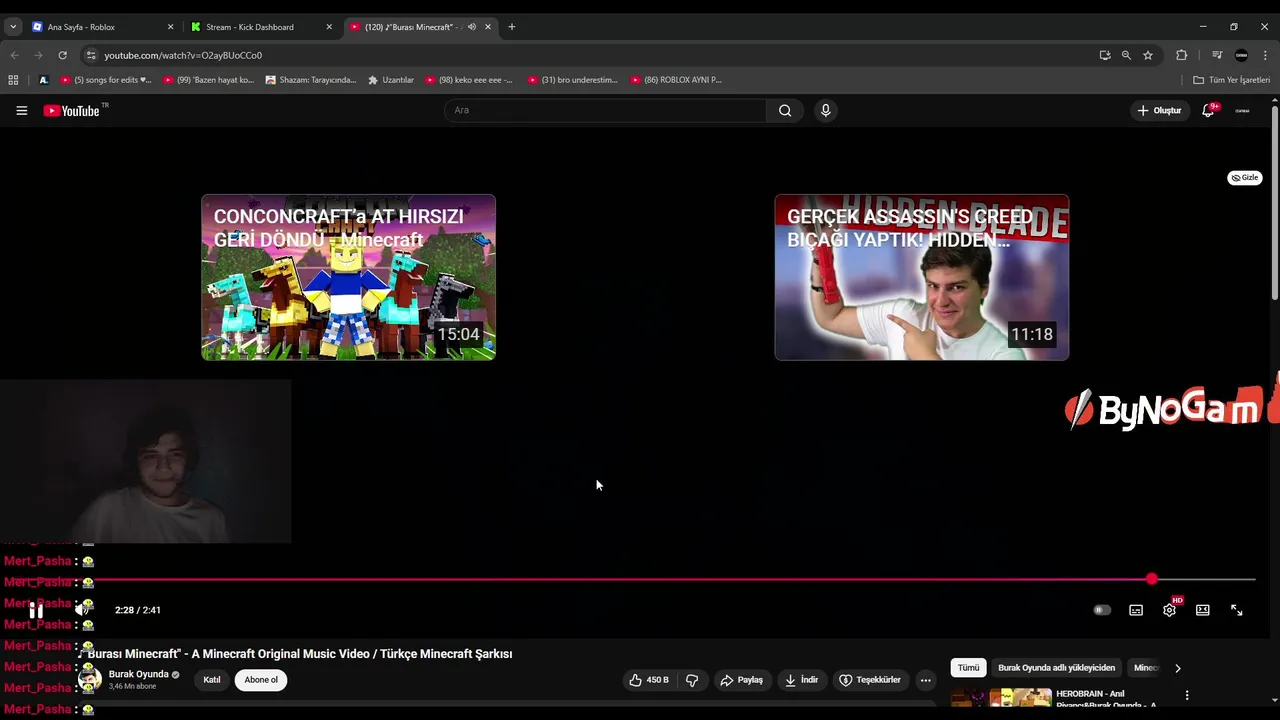
Task: Seek on the red video progress bar
Action: click(x=624, y=579)
